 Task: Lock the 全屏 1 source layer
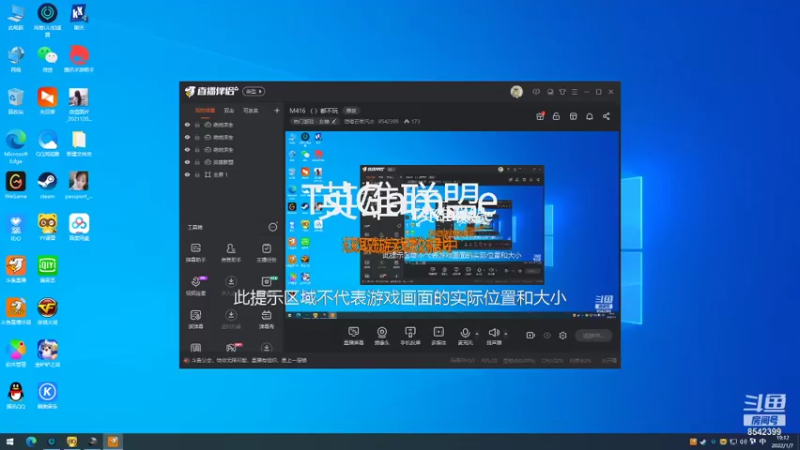(x=197, y=174)
